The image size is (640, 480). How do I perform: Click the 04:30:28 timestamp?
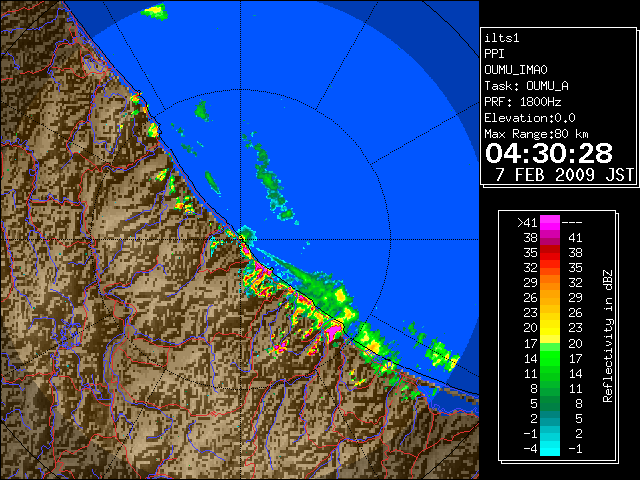coord(549,153)
